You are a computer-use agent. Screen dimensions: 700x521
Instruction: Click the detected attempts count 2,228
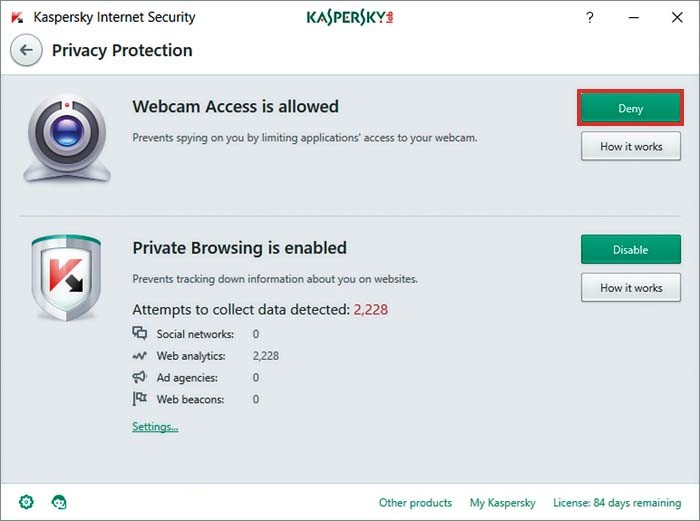pyautogui.click(x=370, y=310)
